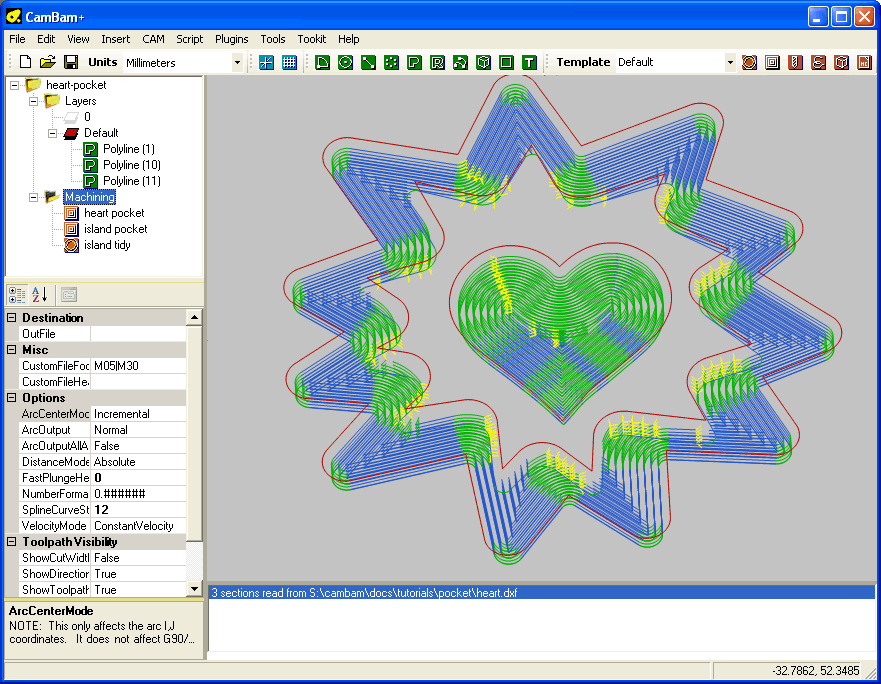The height and width of the screenshot is (684, 881).
Task: Select Polyline (10) in the tree
Action: tap(131, 165)
